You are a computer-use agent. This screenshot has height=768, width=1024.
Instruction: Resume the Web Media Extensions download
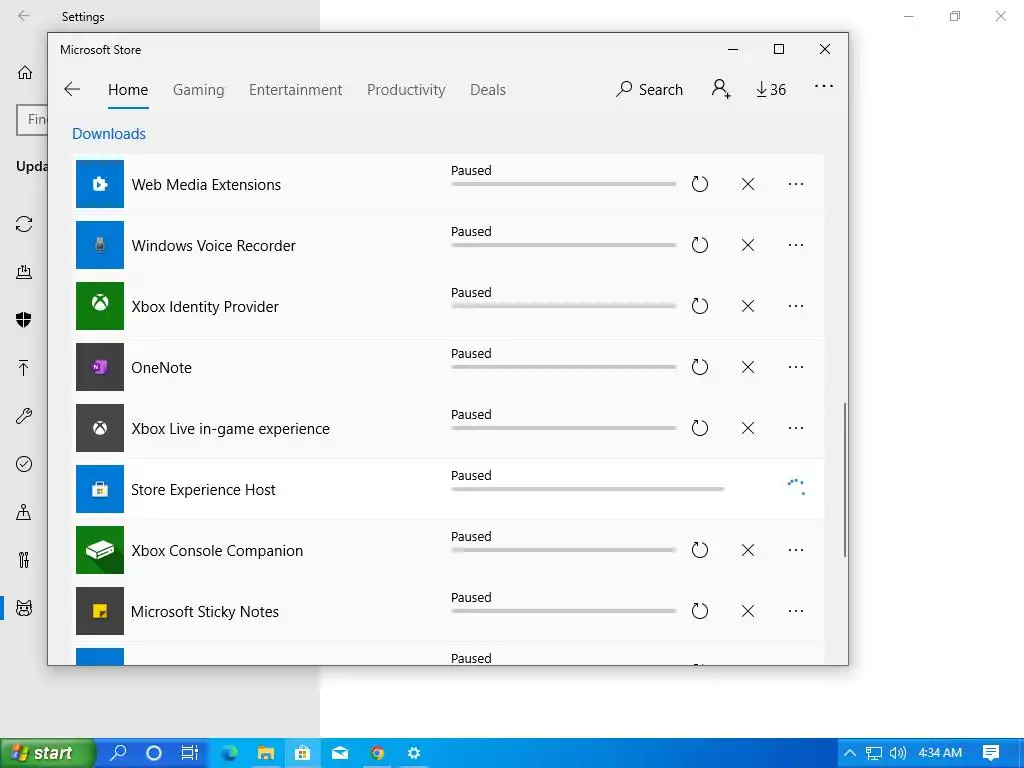699,184
